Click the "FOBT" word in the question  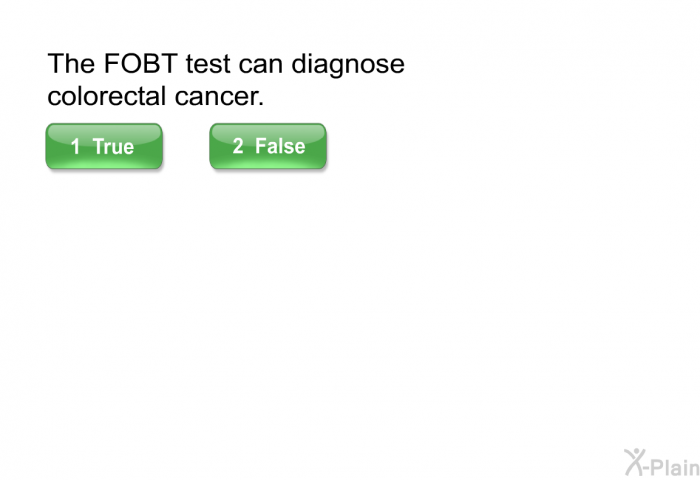click(x=141, y=63)
